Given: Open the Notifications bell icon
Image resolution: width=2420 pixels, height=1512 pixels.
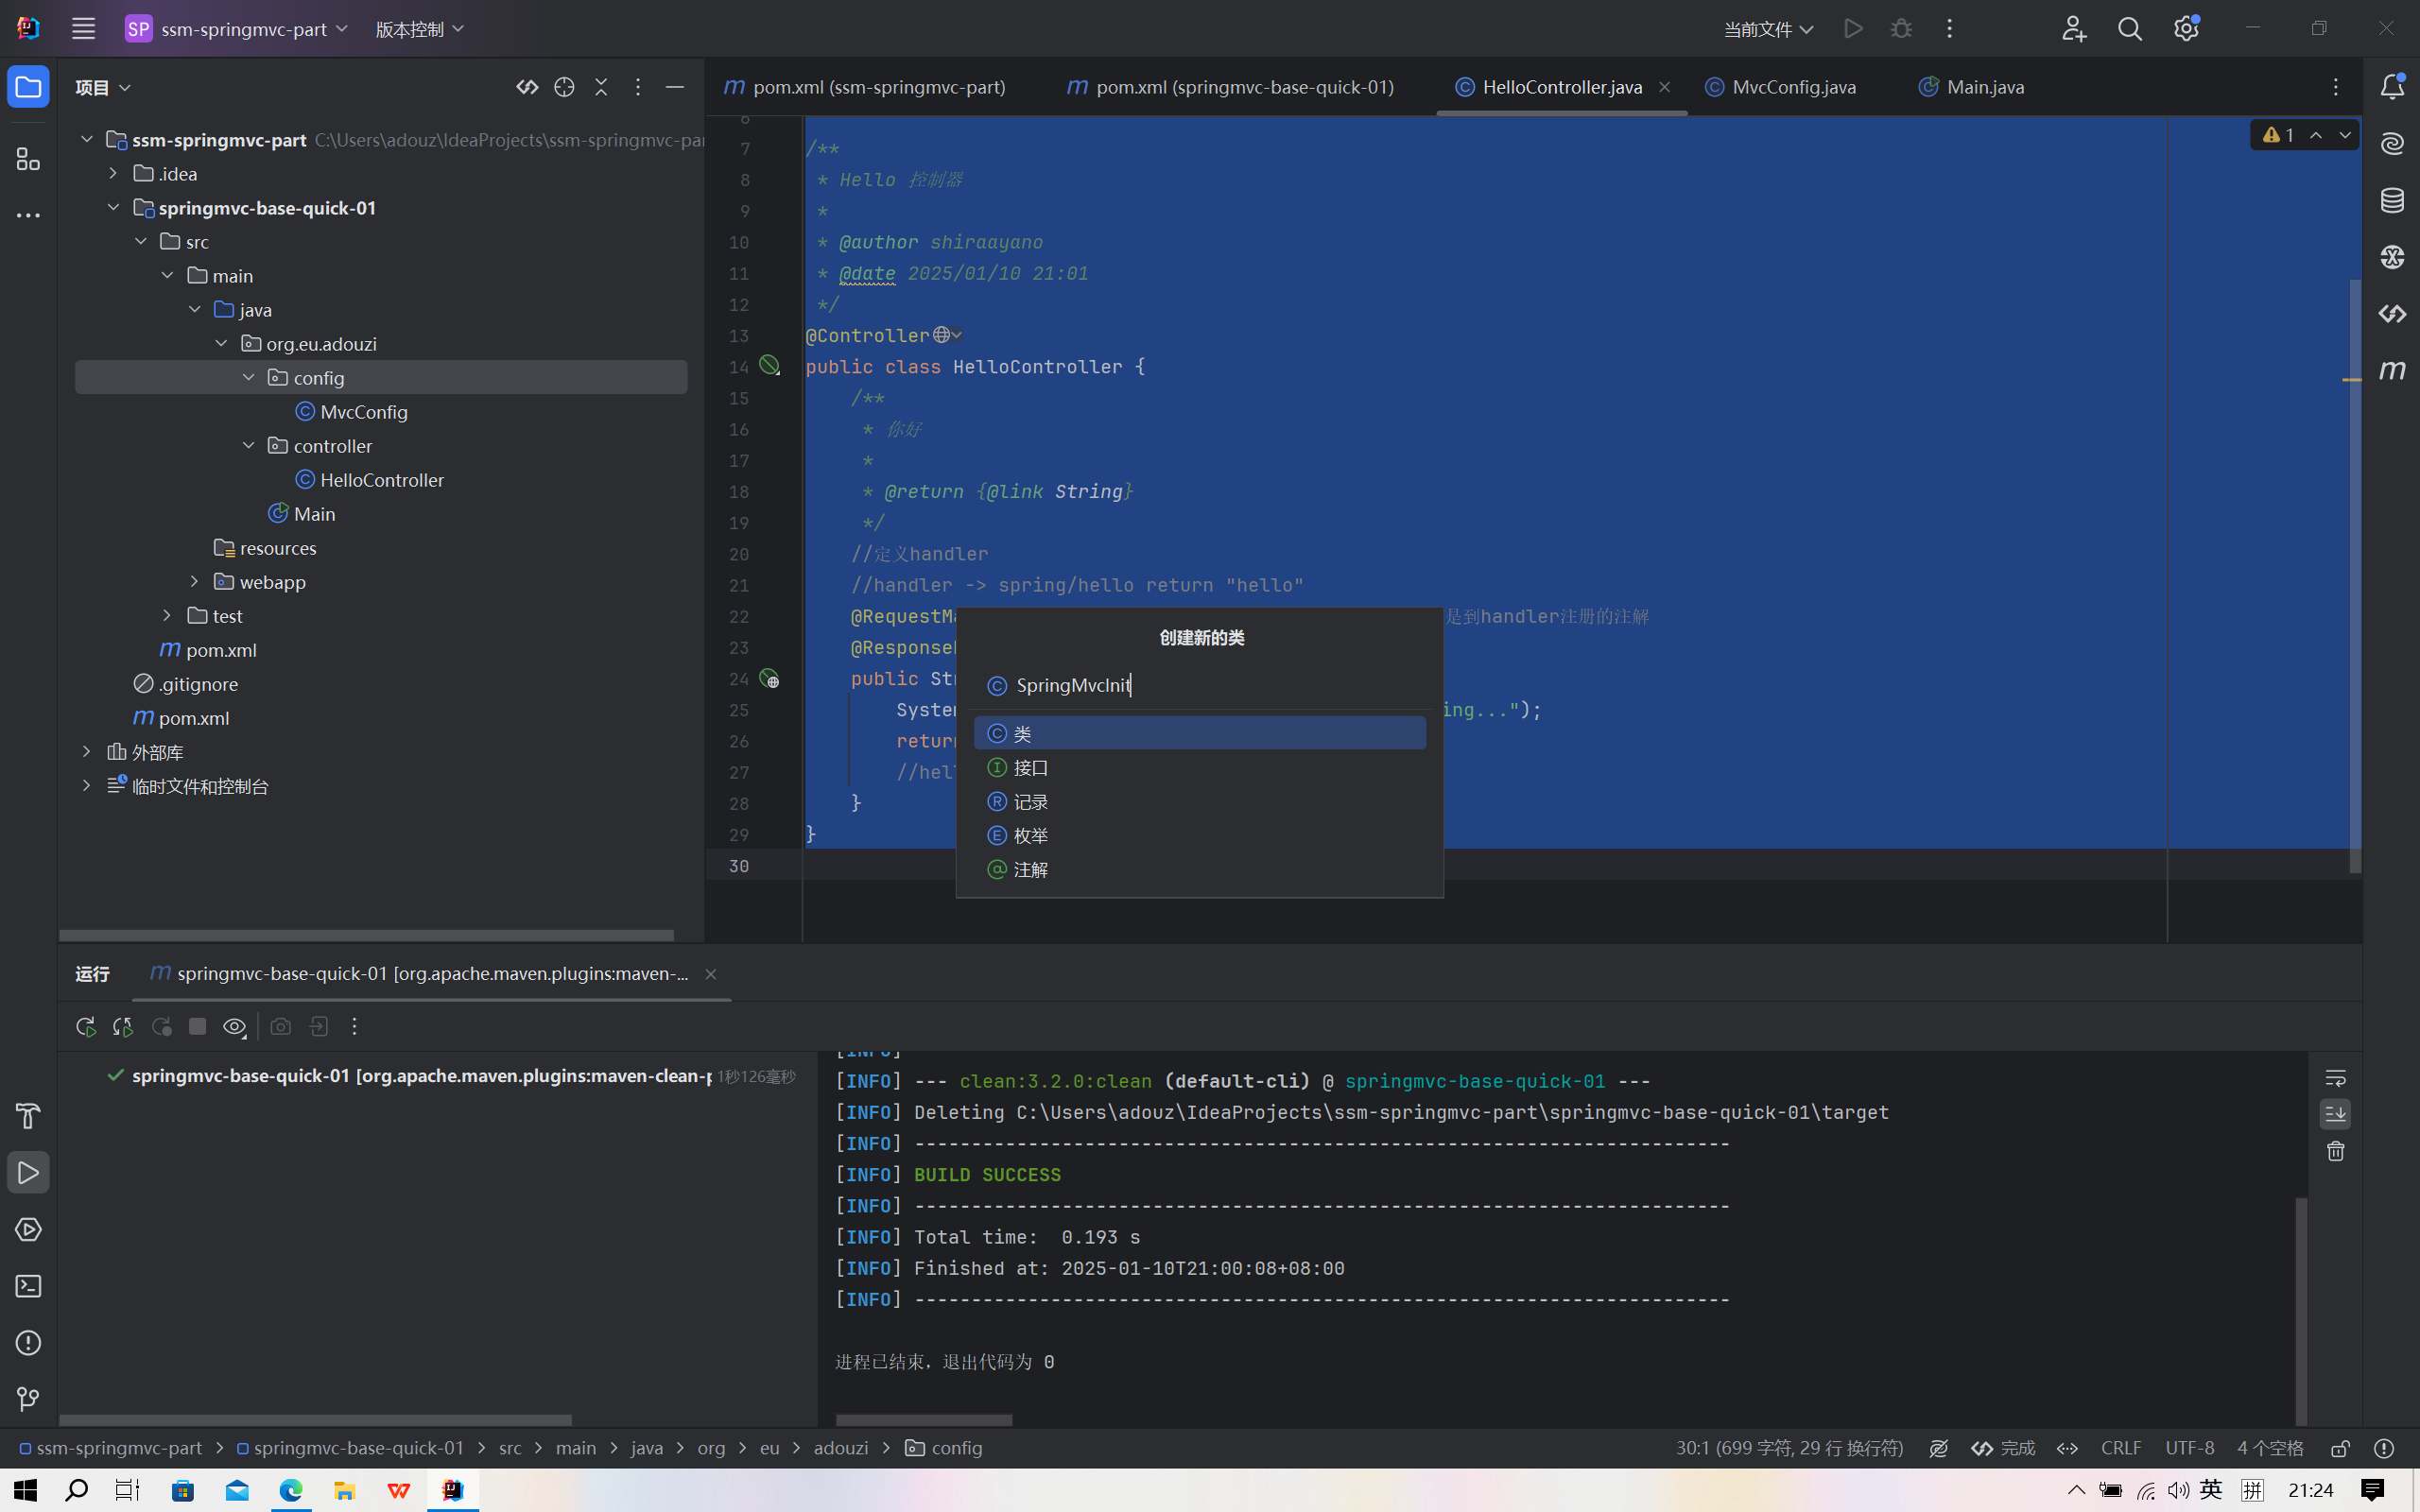Looking at the screenshot, I should 2392,87.
